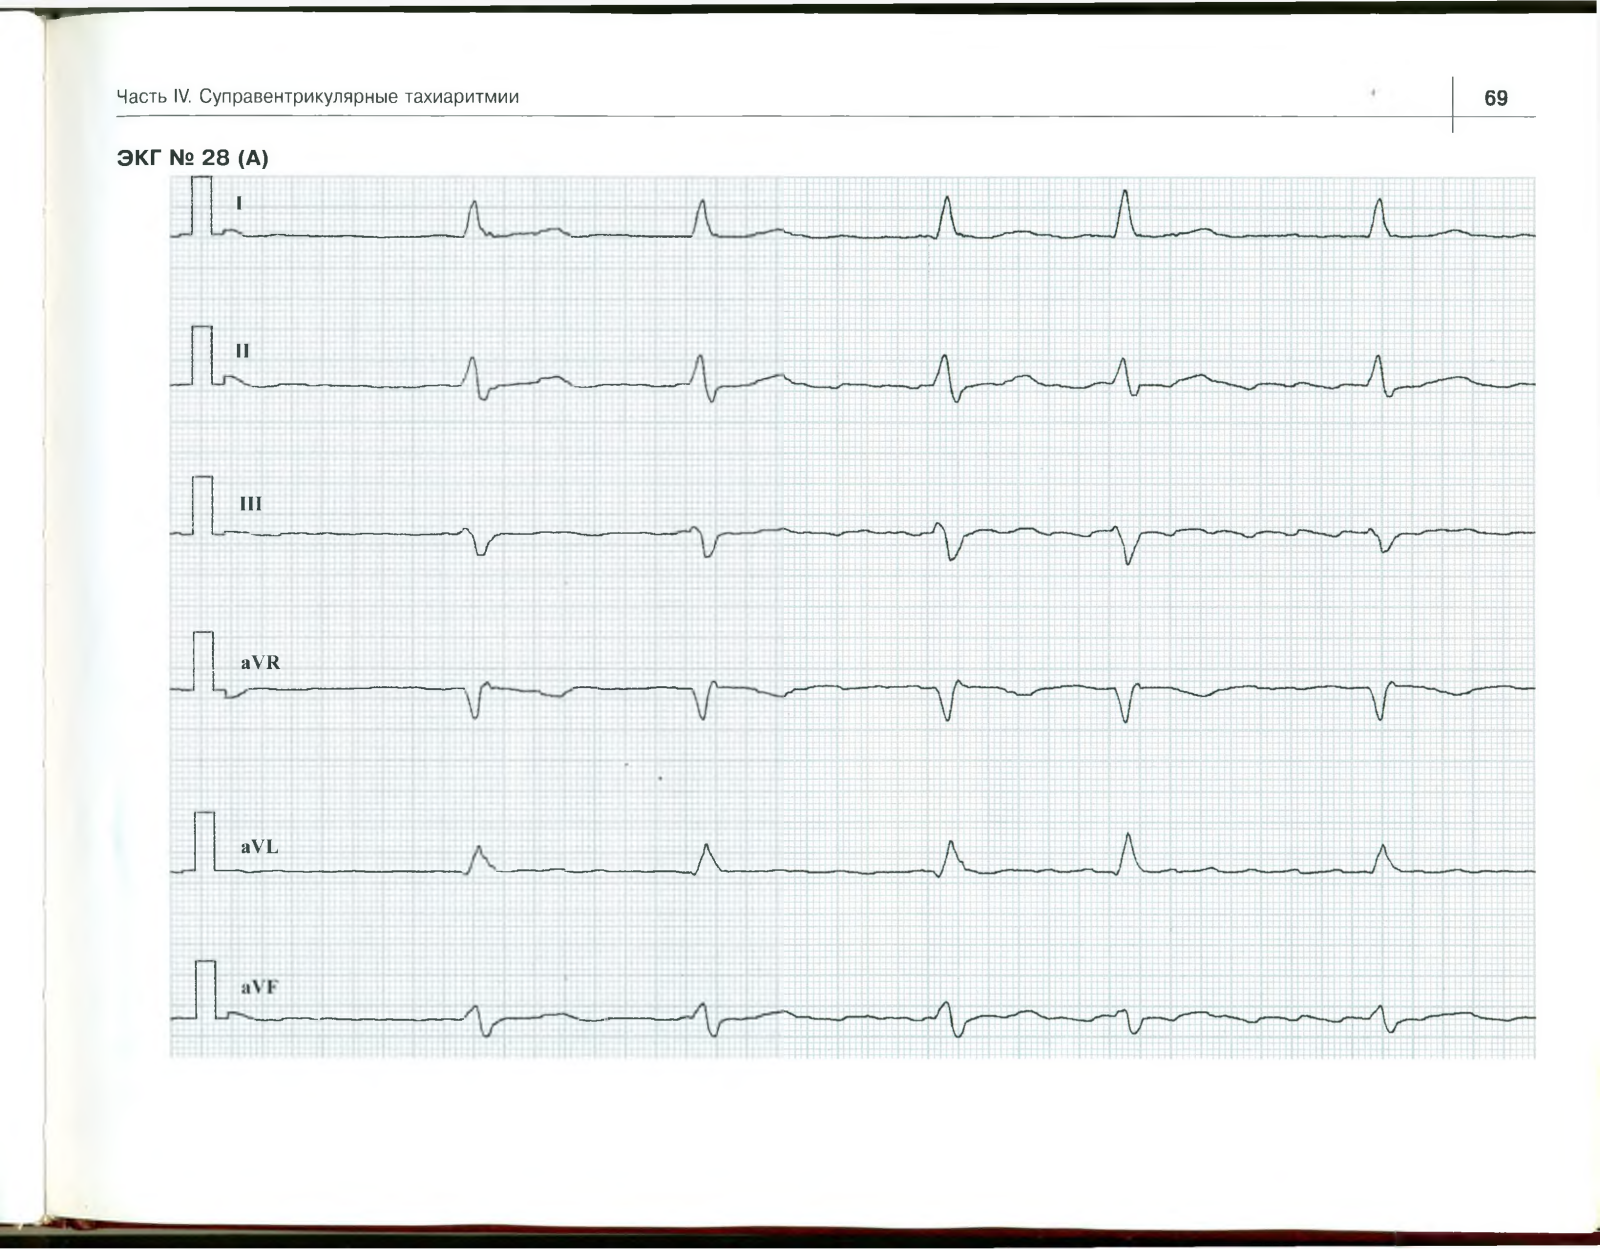Click the aVF lead label
The image size is (1600, 1249).
point(260,988)
